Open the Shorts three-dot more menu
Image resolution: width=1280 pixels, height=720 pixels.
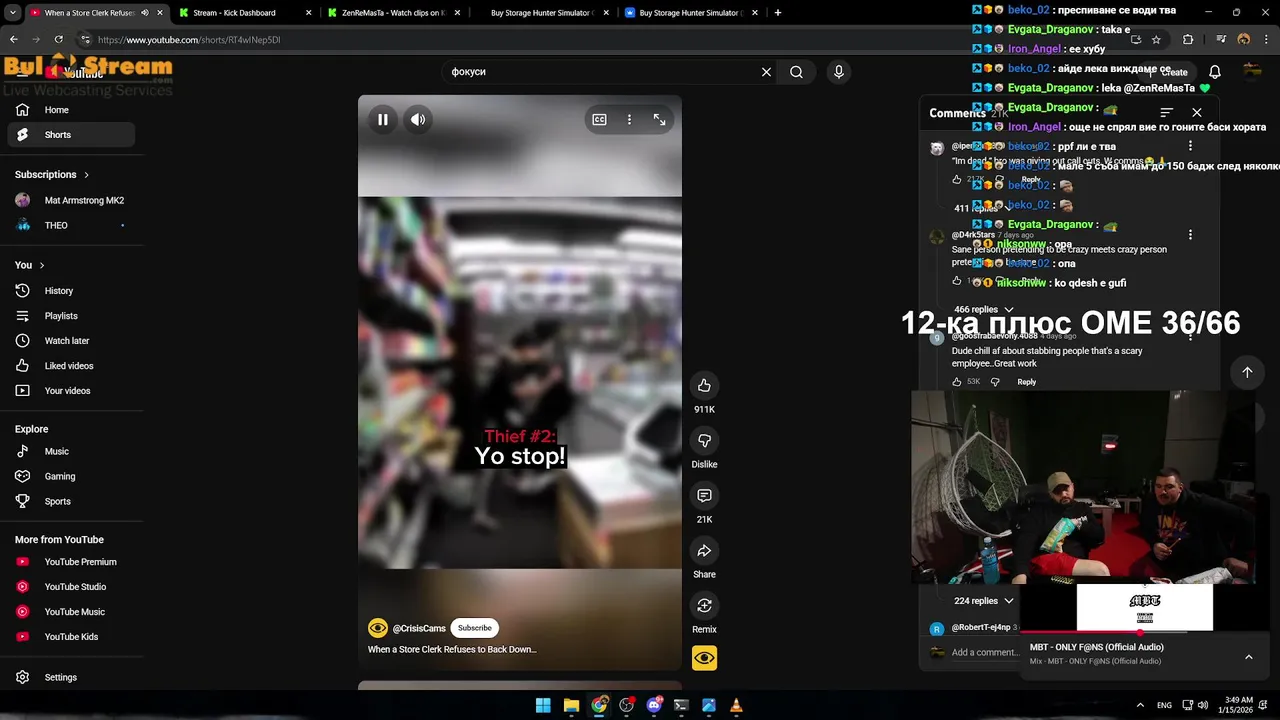pos(629,119)
